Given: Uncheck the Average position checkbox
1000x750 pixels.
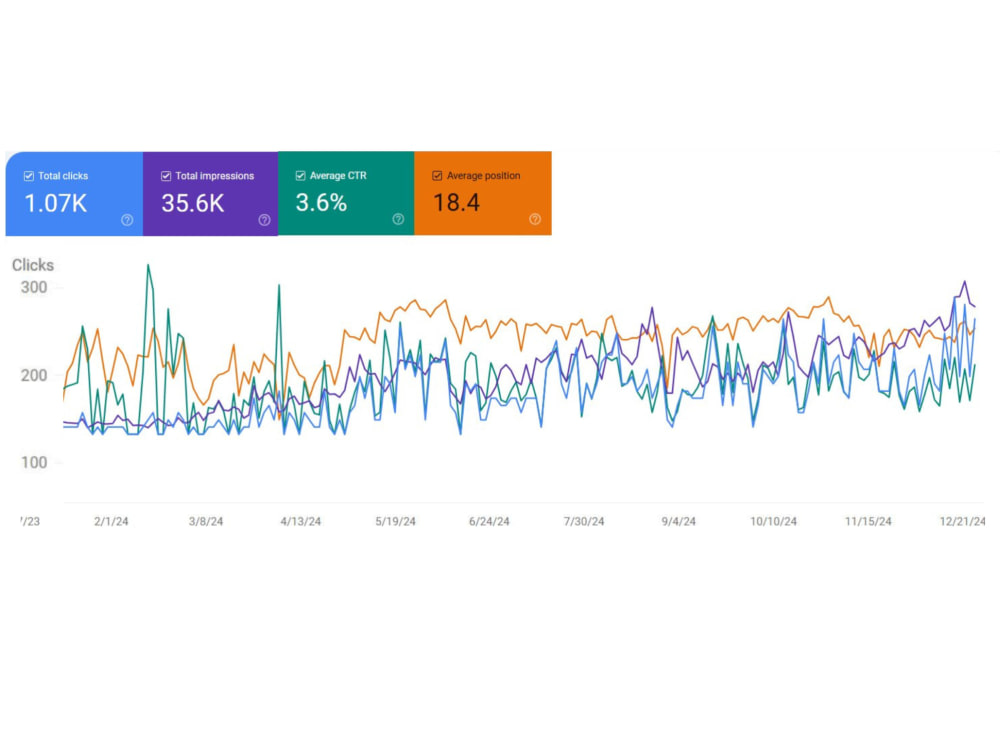Looking at the screenshot, I should (437, 175).
